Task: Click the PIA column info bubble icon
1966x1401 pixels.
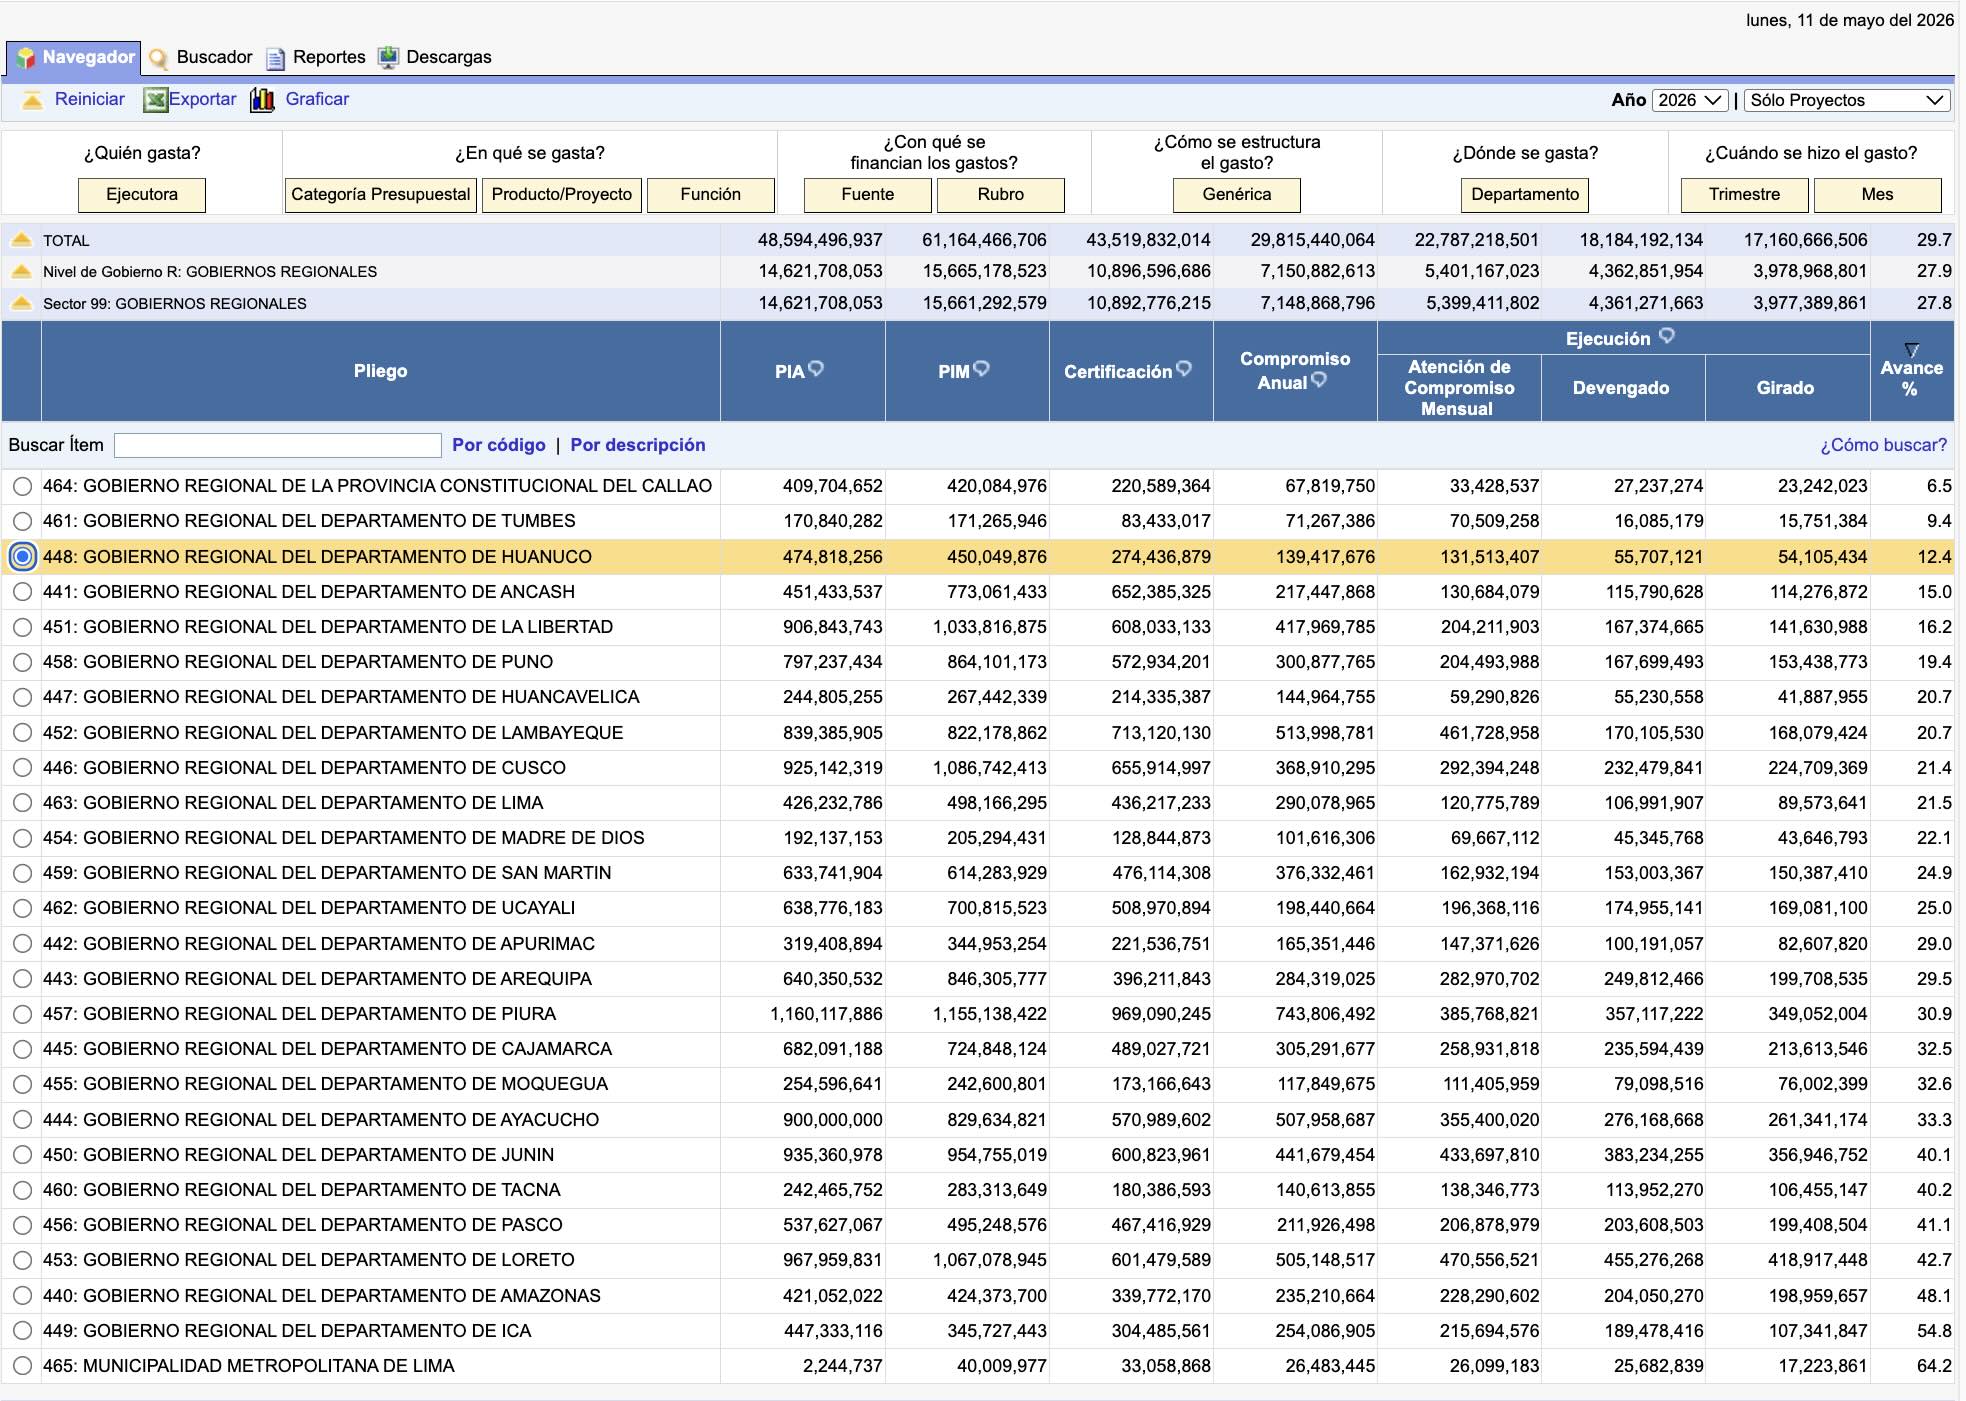Action: tap(816, 369)
